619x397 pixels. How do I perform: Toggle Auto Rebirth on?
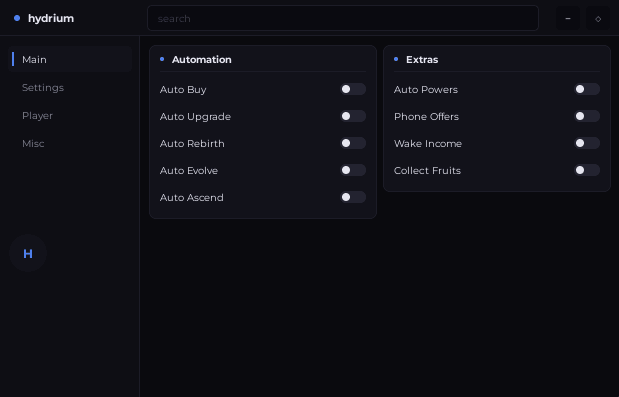[x=353, y=143]
